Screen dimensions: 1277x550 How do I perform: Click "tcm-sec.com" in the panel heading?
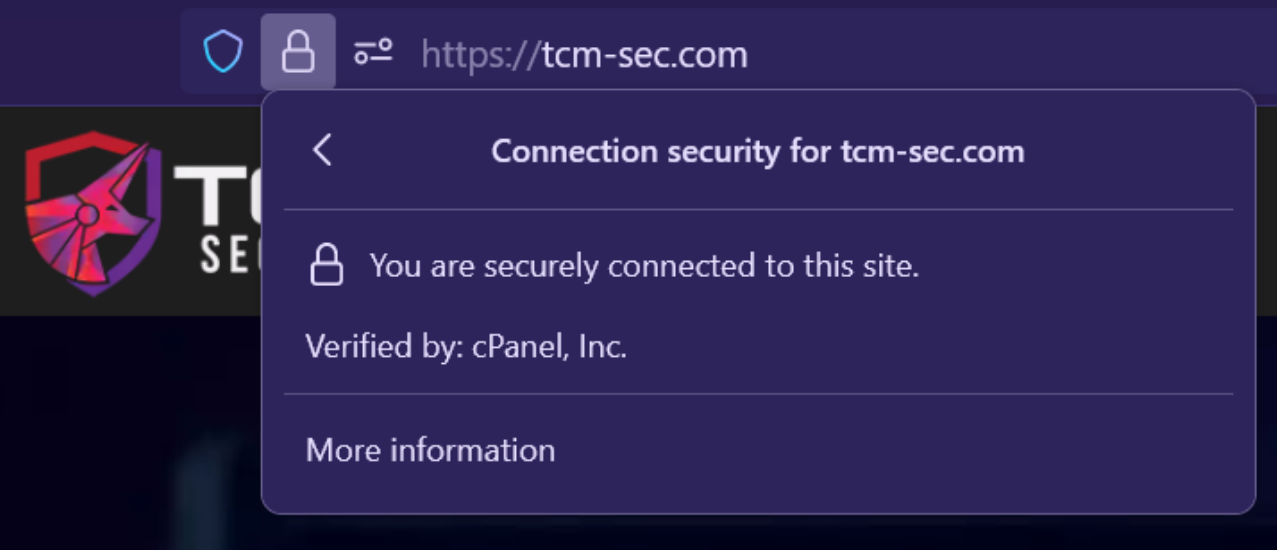(932, 152)
